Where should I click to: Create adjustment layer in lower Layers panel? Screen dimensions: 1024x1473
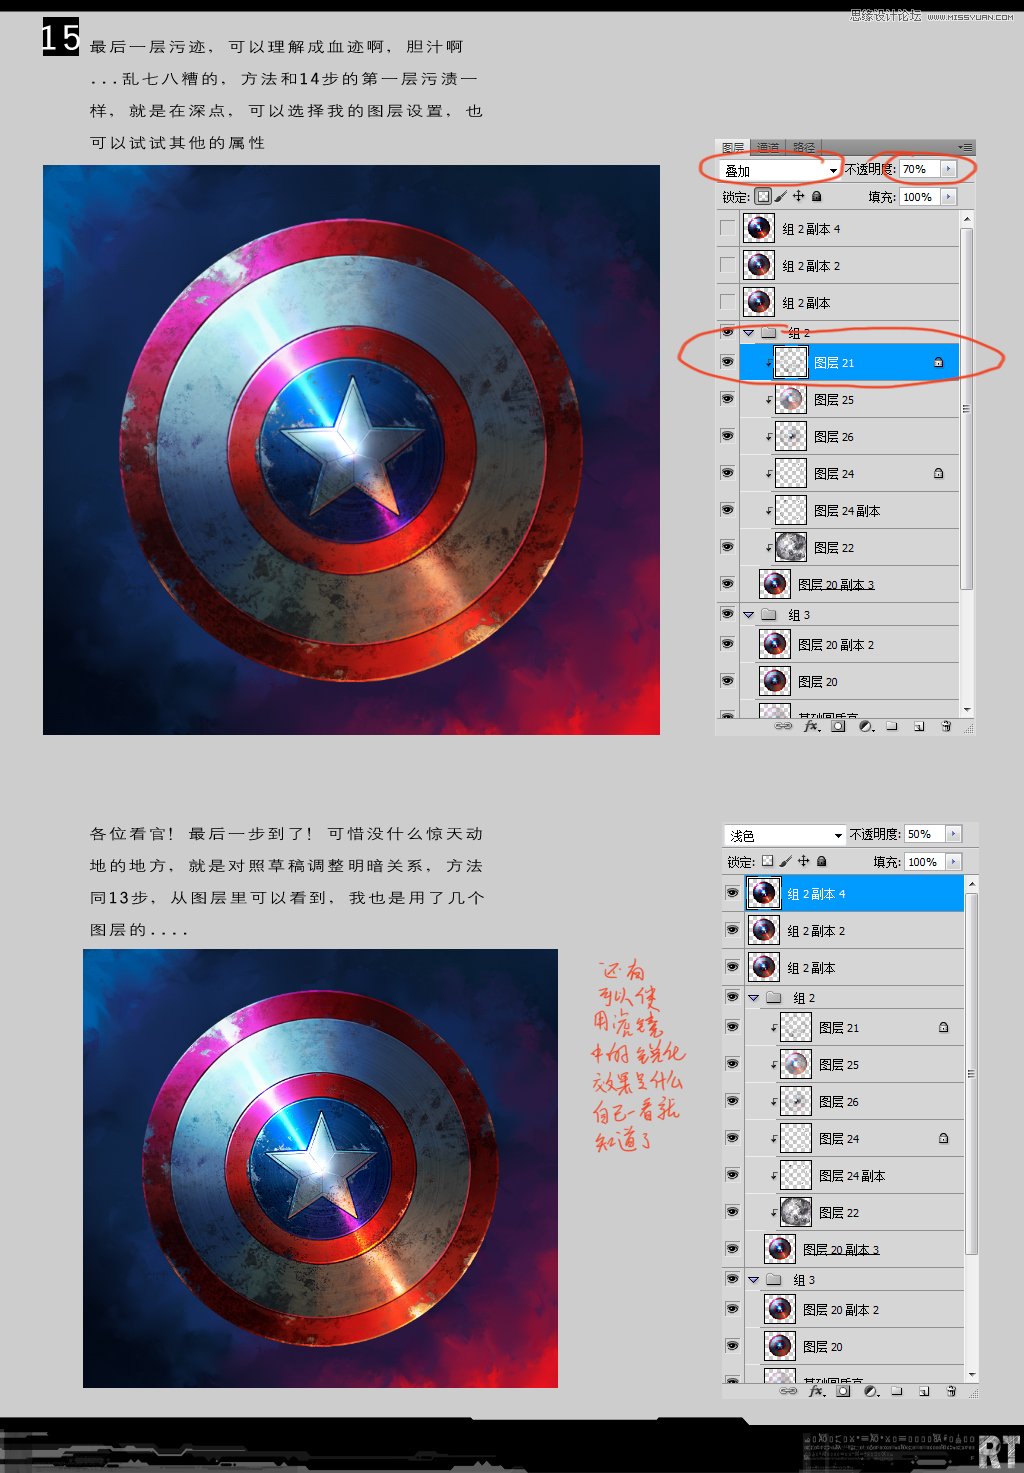[x=871, y=1390]
